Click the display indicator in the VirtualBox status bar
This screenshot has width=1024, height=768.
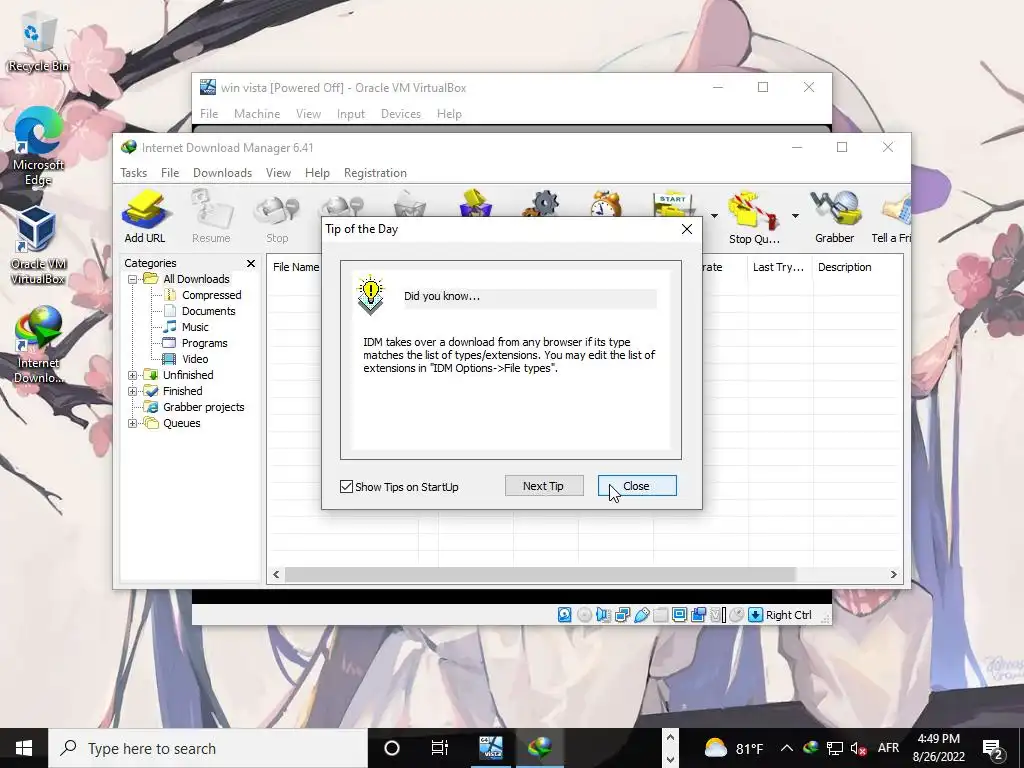679,615
